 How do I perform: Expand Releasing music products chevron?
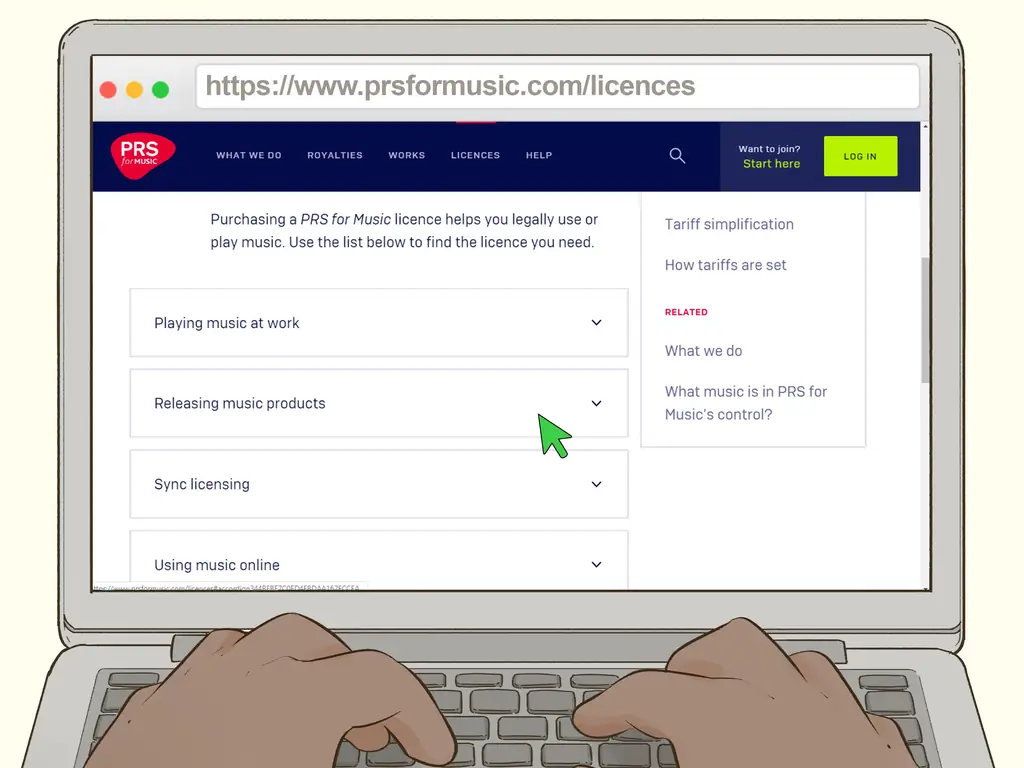[x=596, y=404]
